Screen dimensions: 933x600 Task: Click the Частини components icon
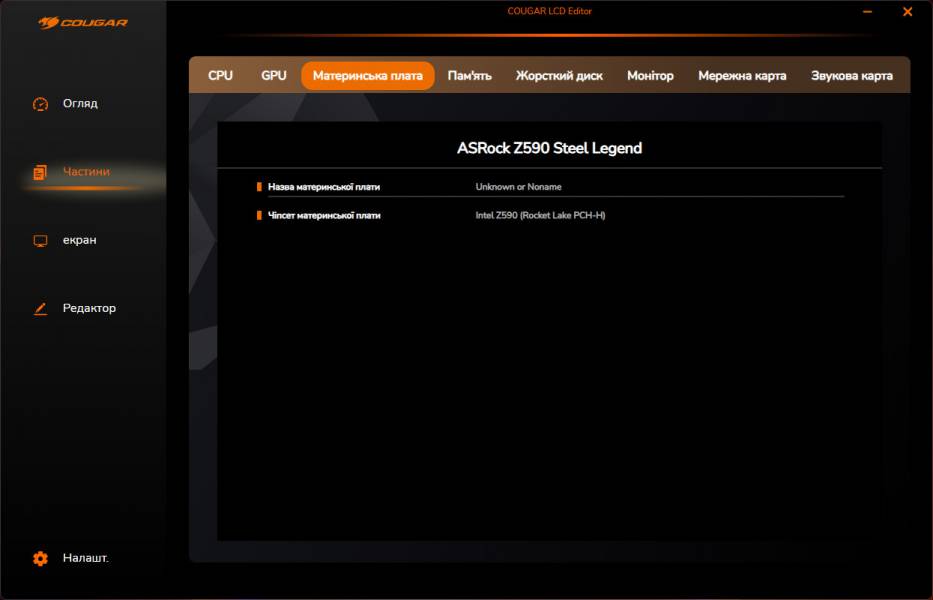(x=40, y=172)
